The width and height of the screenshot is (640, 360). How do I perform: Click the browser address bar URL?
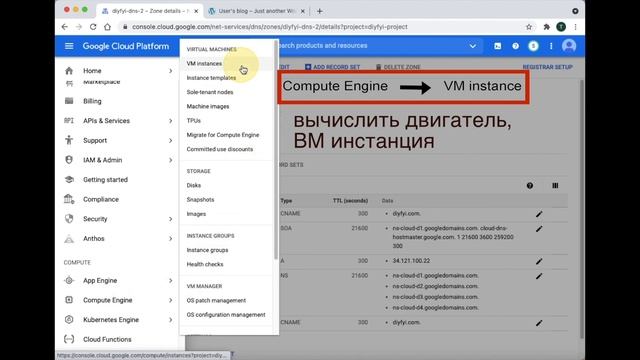[x=269, y=27]
